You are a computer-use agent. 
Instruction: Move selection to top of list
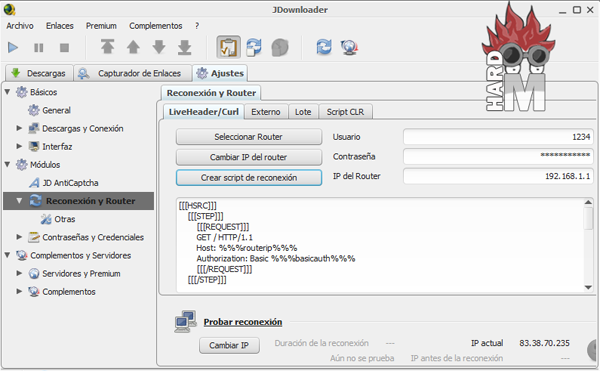[x=108, y=47]
